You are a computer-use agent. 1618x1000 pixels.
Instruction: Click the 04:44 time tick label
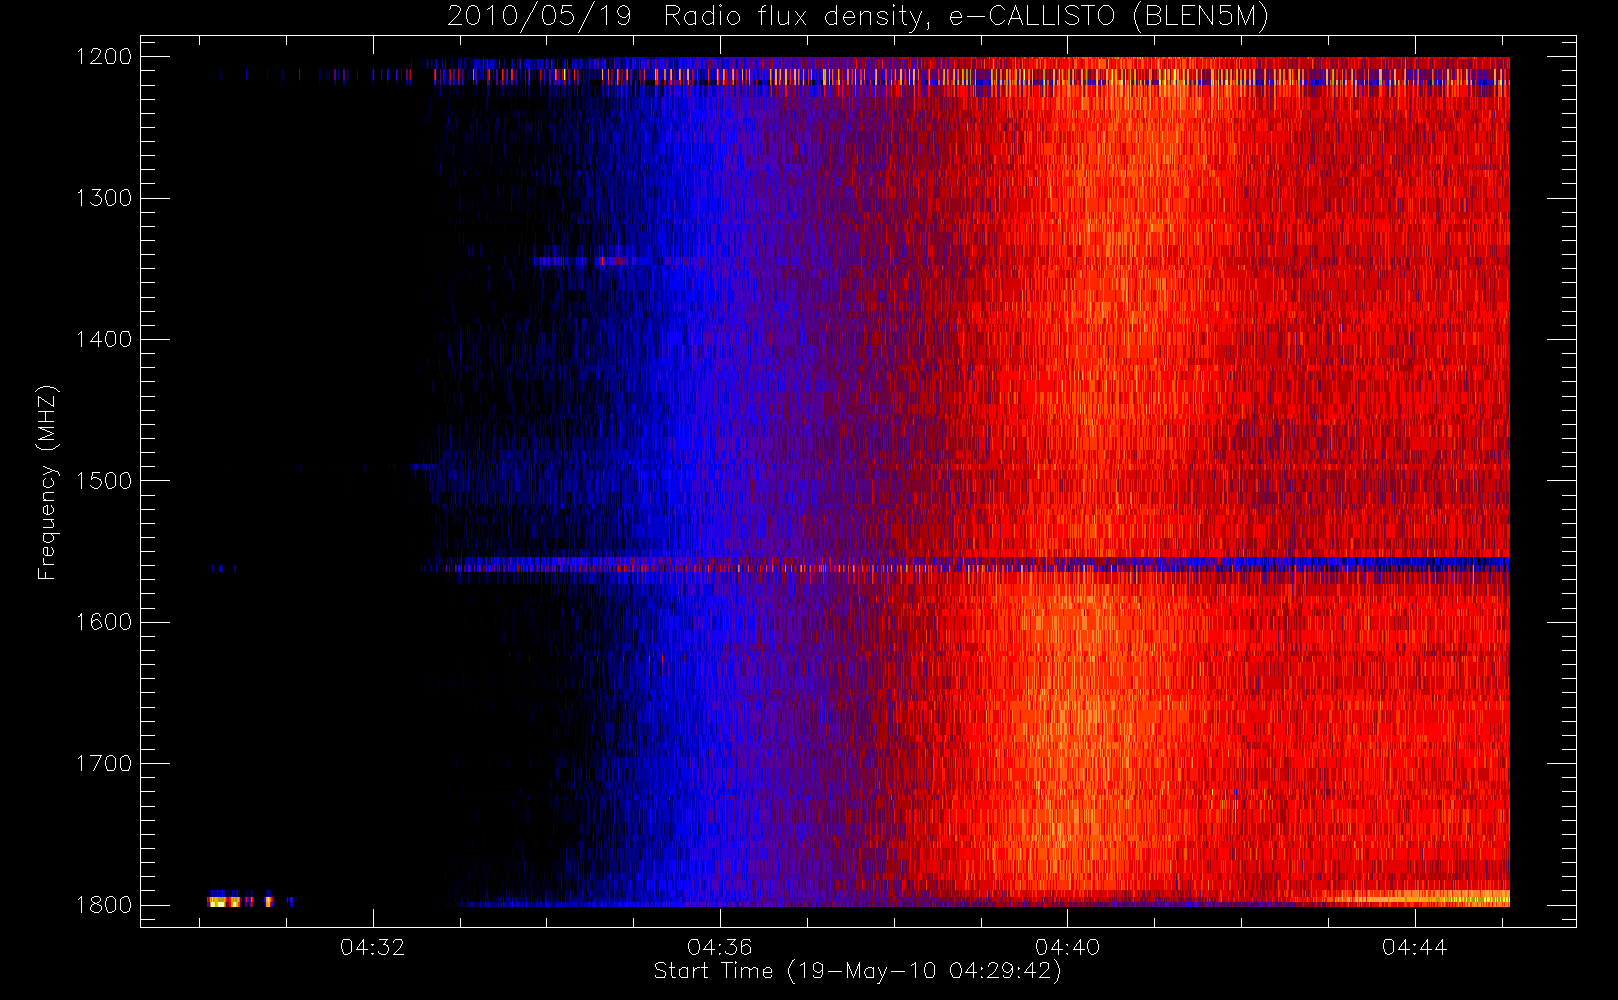[1414, 947]
